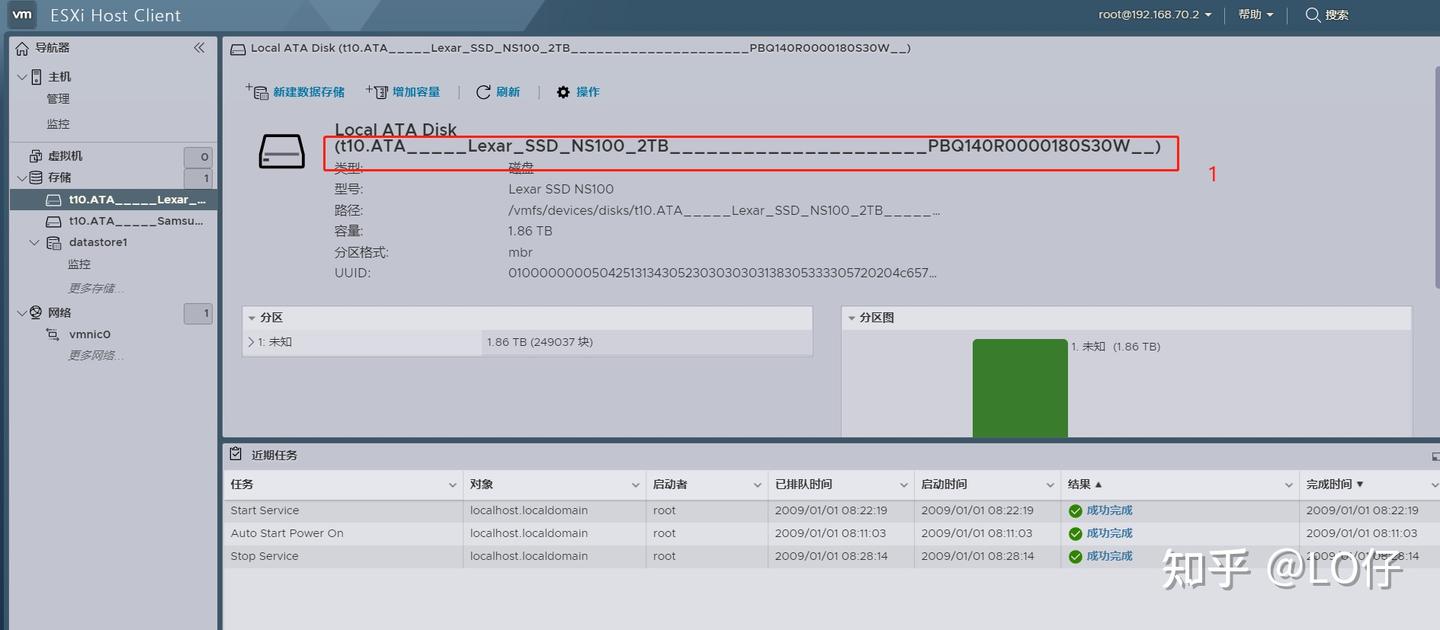Click 成功完成 link for Auto Start Power On
Screen dimensions: 1440x630
[x=1110, y=534]
